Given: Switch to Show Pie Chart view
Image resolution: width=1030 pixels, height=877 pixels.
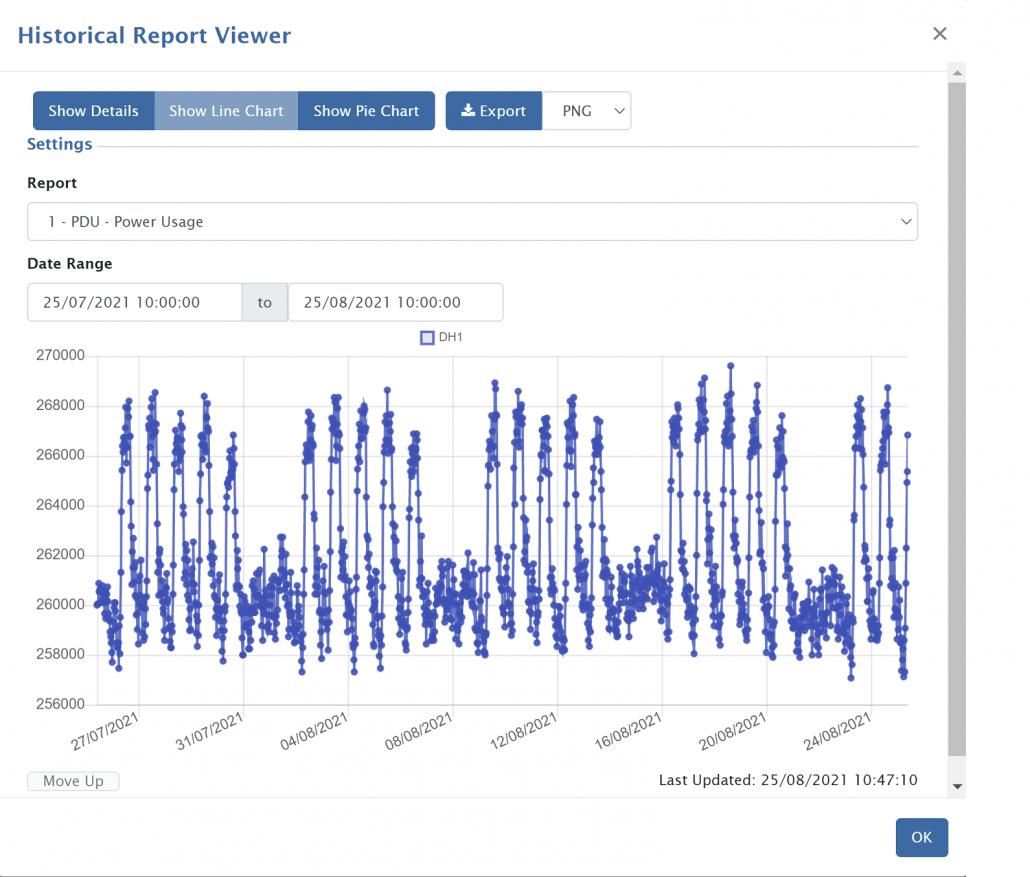Looking at the screenshot, I should click(x=366, y=111).
